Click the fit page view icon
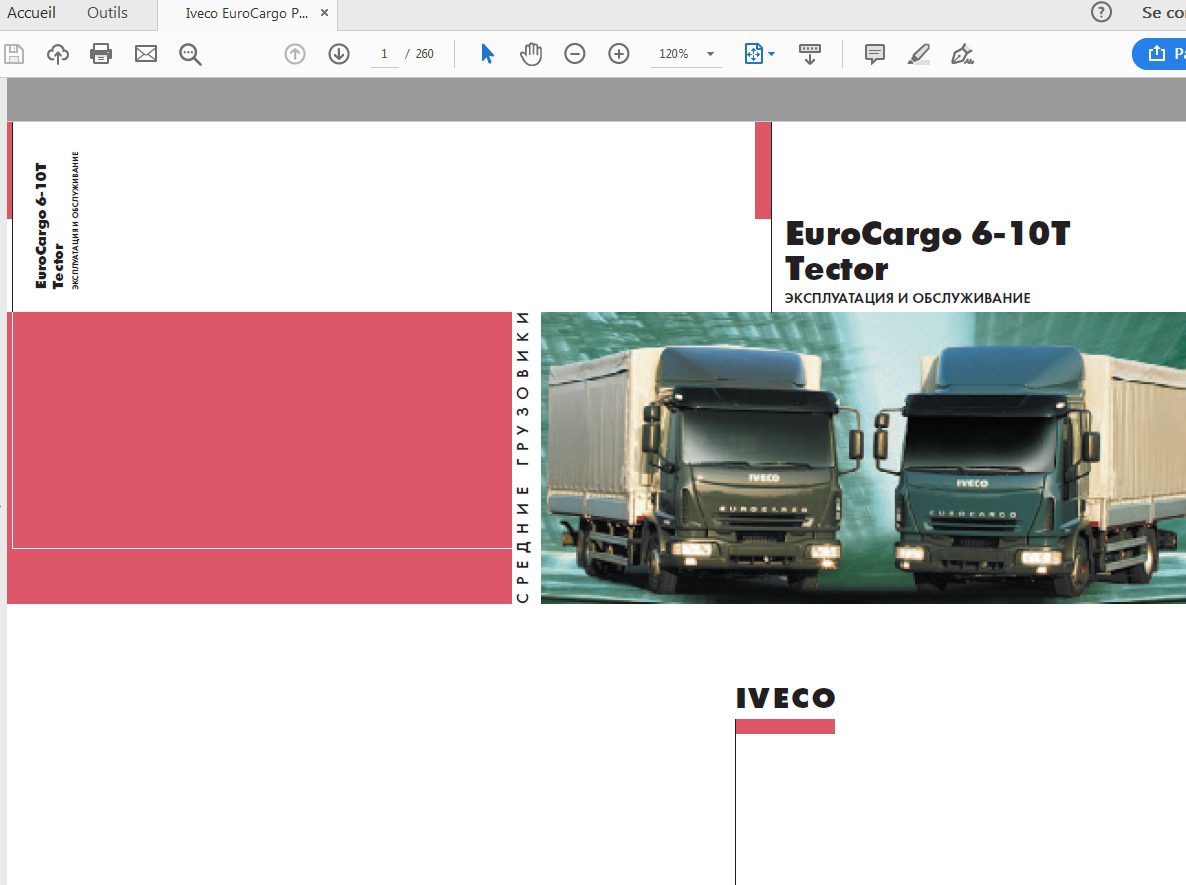Viewport: 1186px width, 885px height. pyautogui.click(x=753, y=54)
